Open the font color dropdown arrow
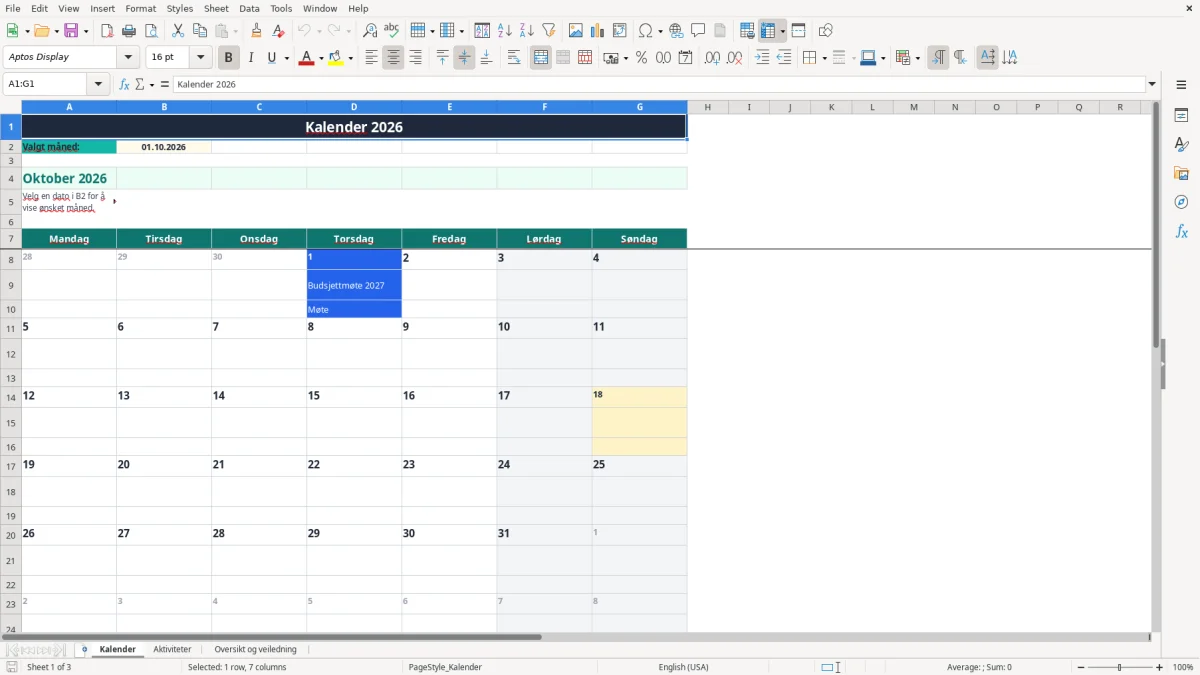Viewport: 1200px width, 675px height. [320, 58]
